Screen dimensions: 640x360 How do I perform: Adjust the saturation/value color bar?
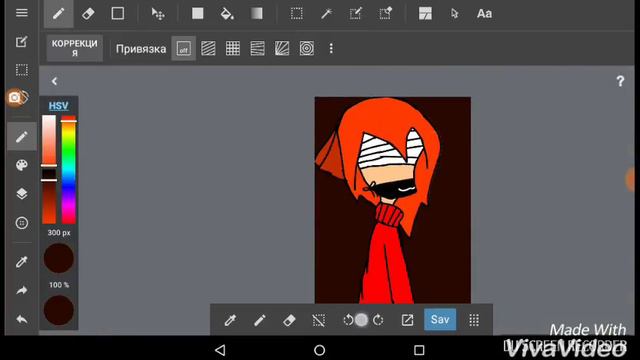49,169
